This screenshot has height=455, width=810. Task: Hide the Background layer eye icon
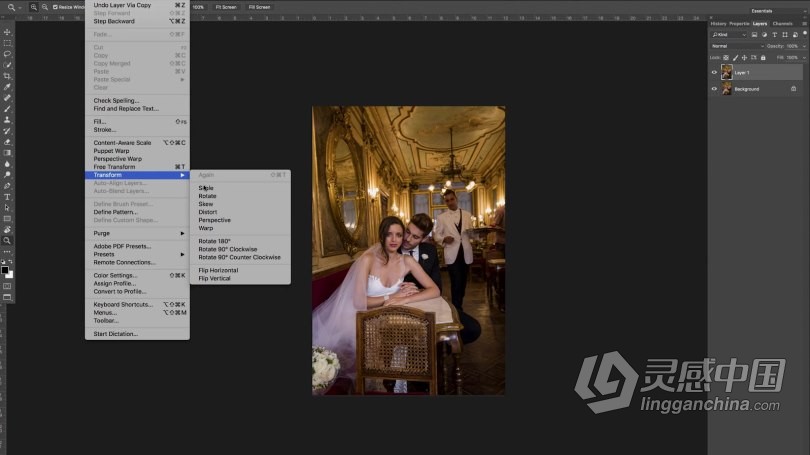pyautogui.click(x=714, y=89)
